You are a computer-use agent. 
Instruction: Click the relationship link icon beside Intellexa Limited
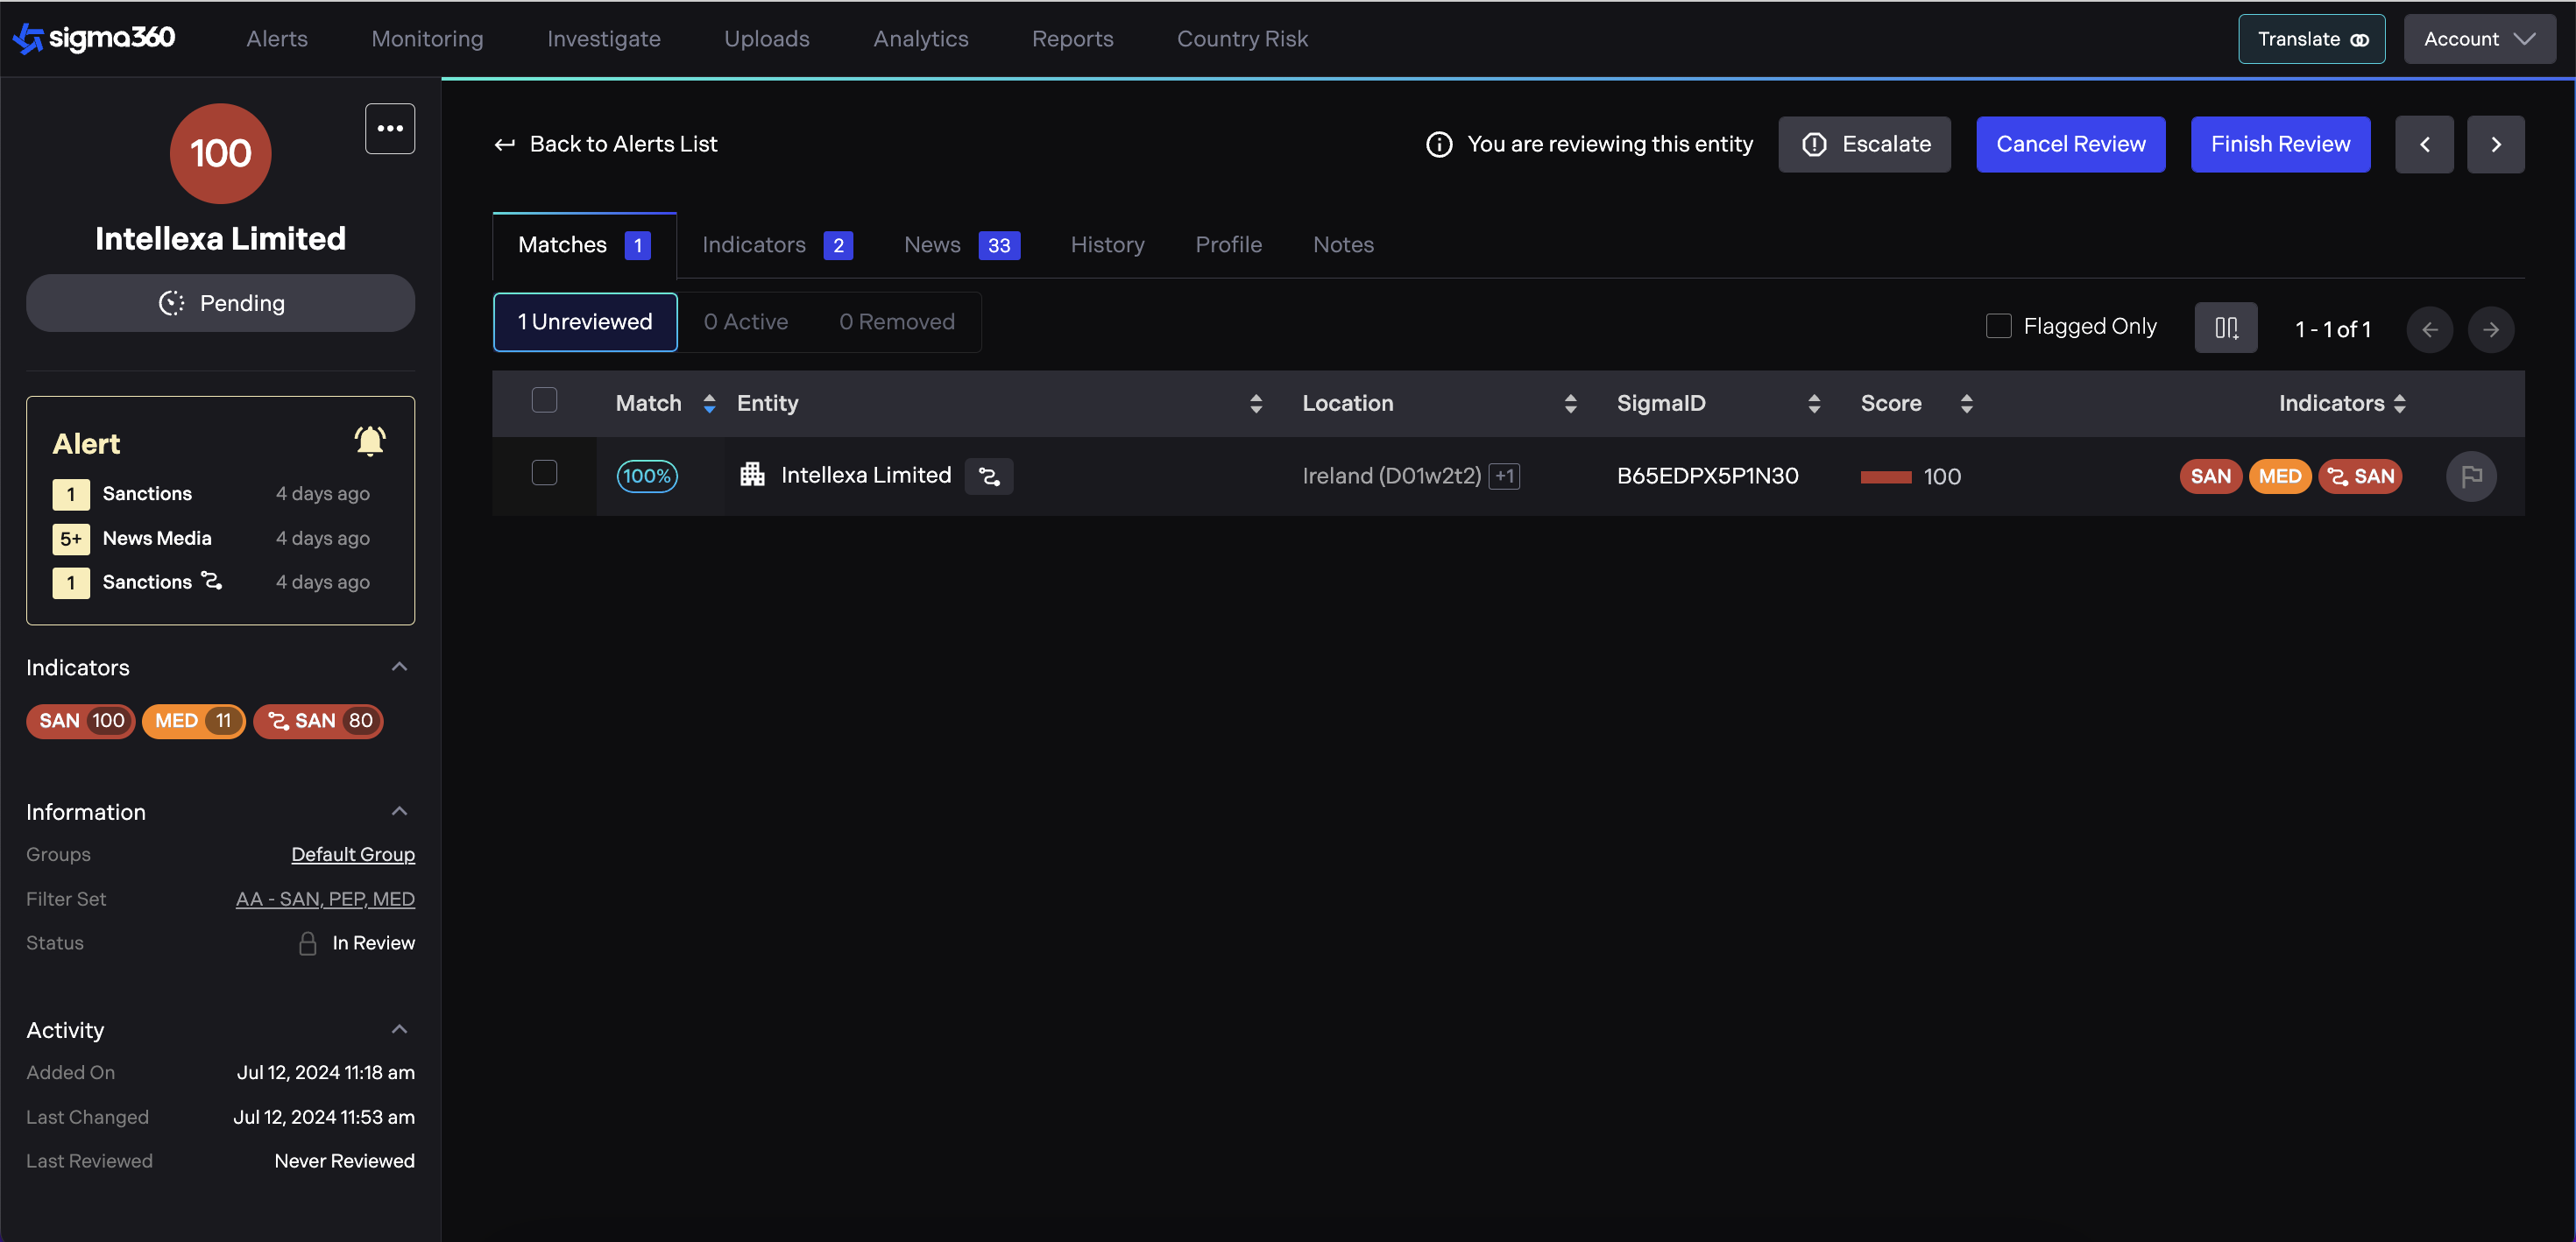(x=988, y=476)
